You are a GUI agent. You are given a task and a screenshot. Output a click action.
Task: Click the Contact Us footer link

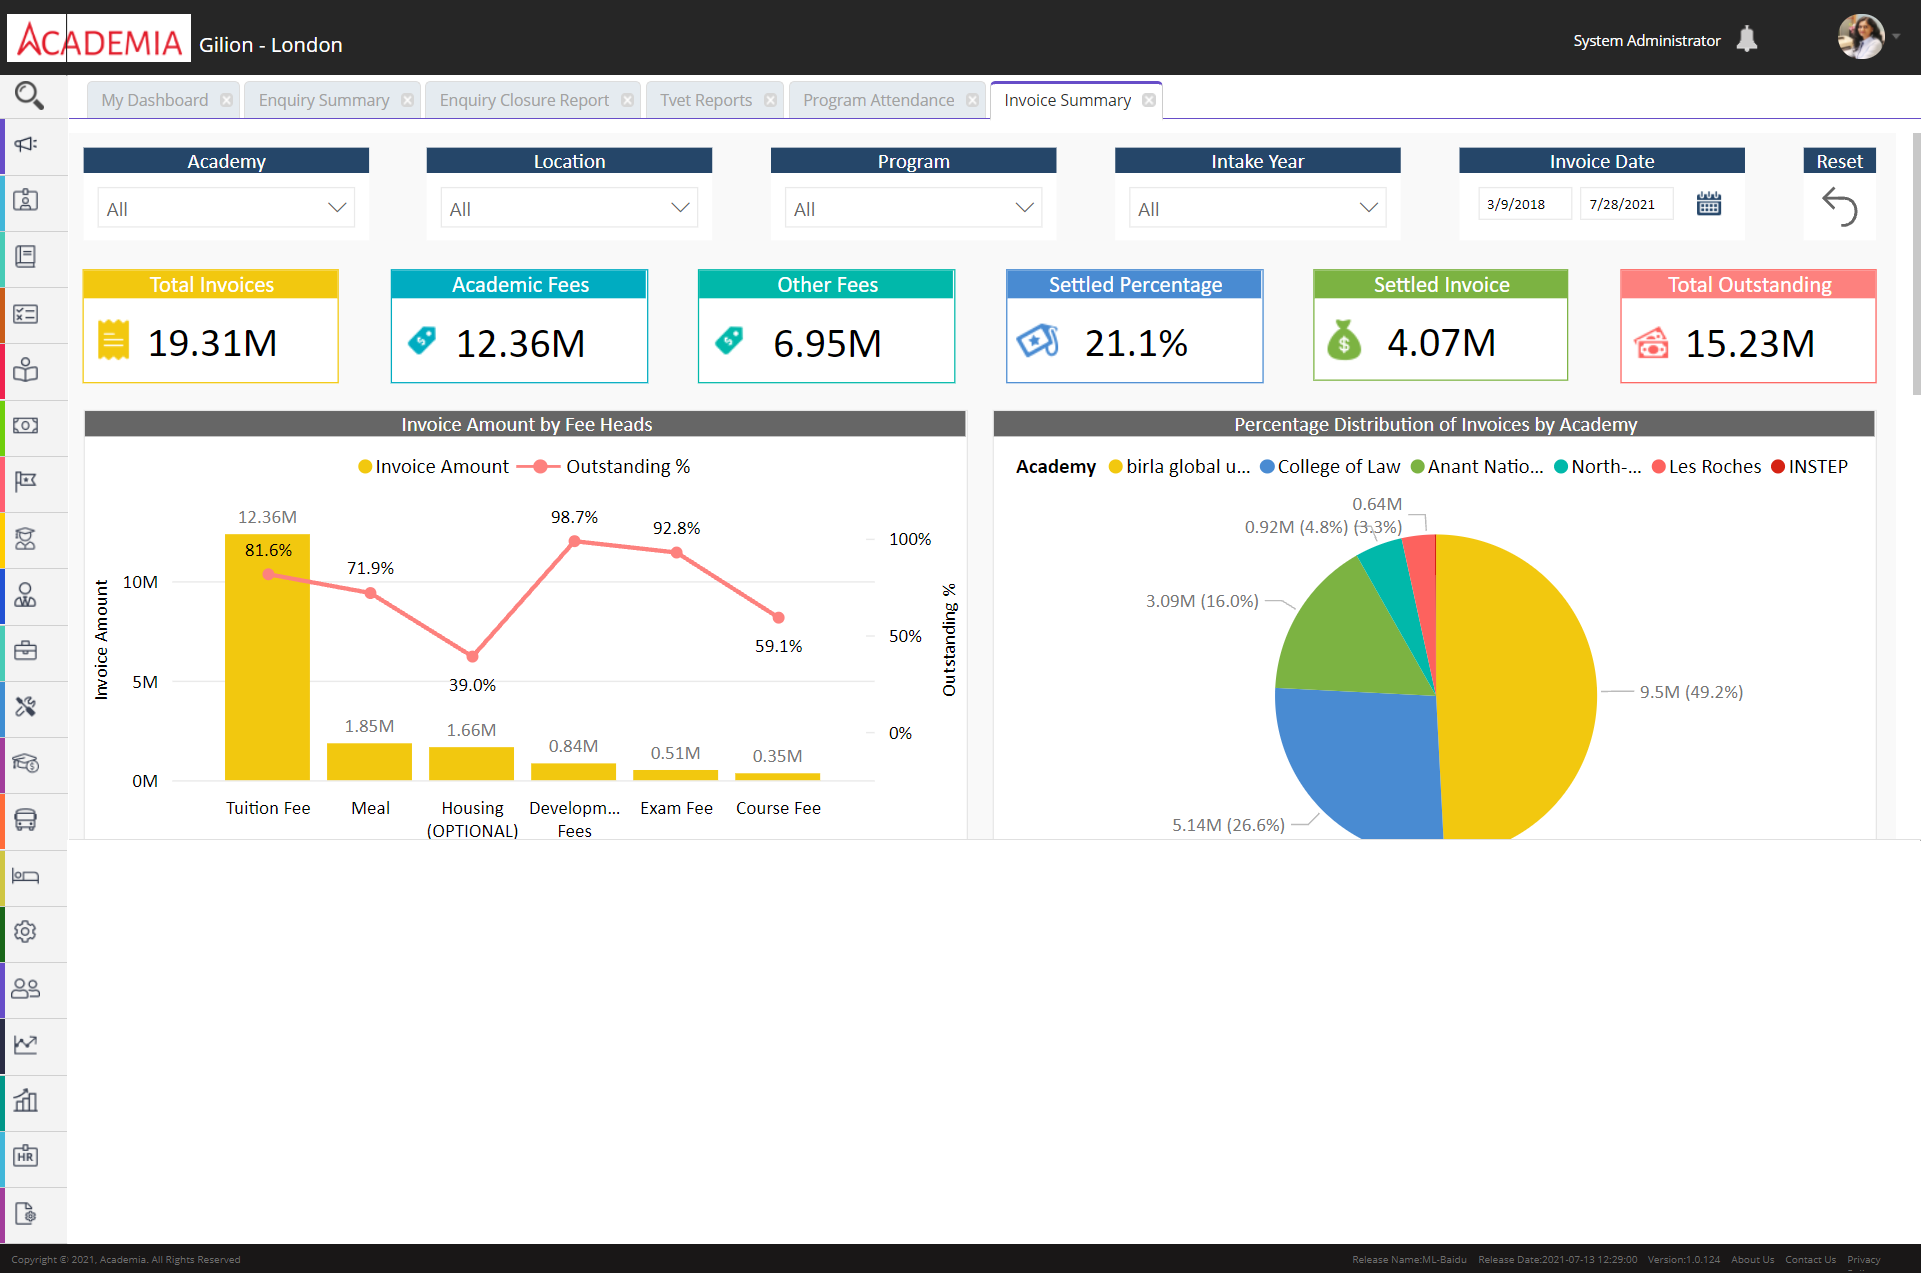(x=1810, y=1260)
